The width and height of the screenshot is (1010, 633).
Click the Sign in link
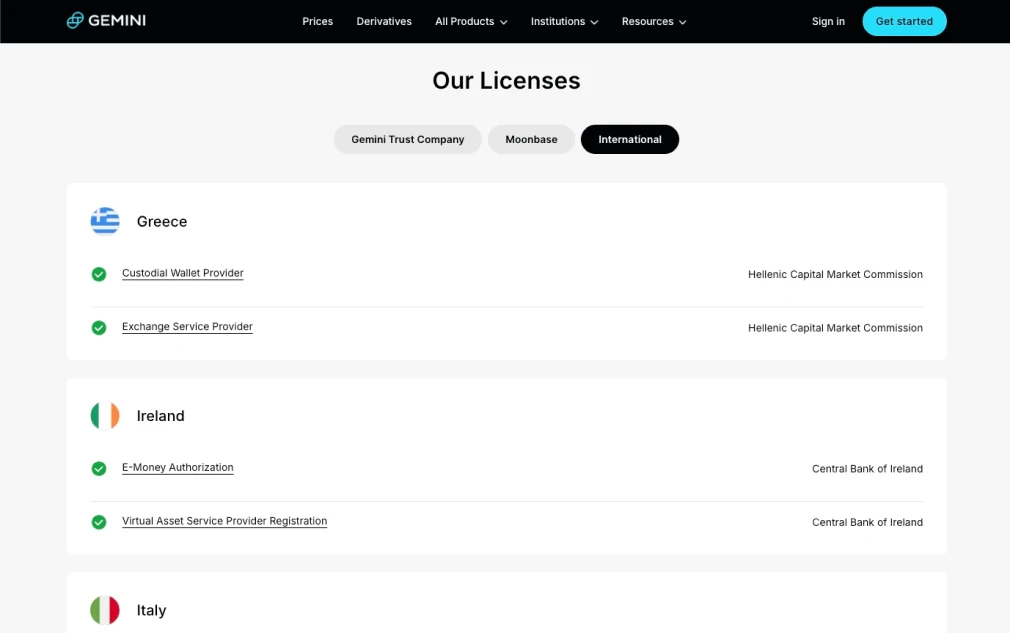pos(828,22)
